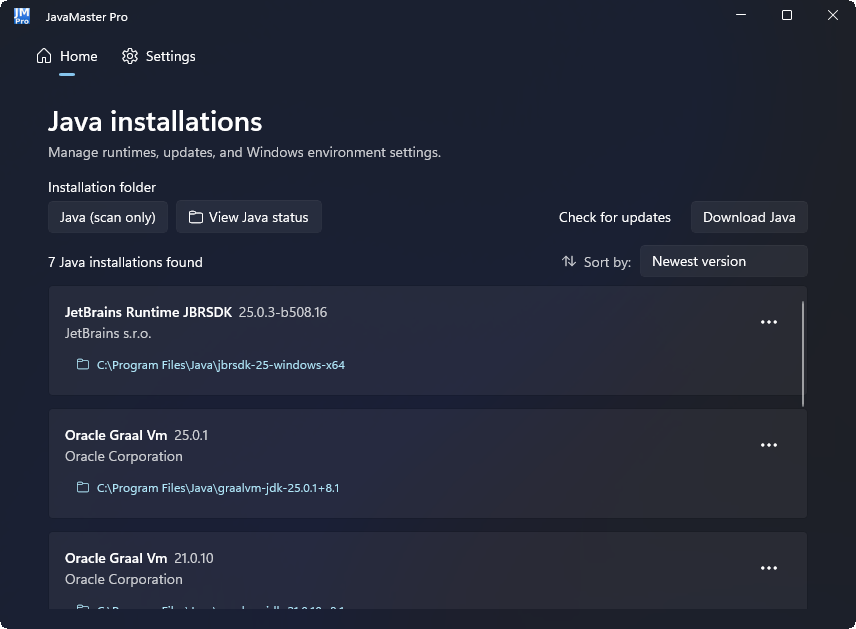This screenshot has height=629, width=856.
Task: Open more options for Oracle Graal Vm 21.0.10
Action: (769, 568)
